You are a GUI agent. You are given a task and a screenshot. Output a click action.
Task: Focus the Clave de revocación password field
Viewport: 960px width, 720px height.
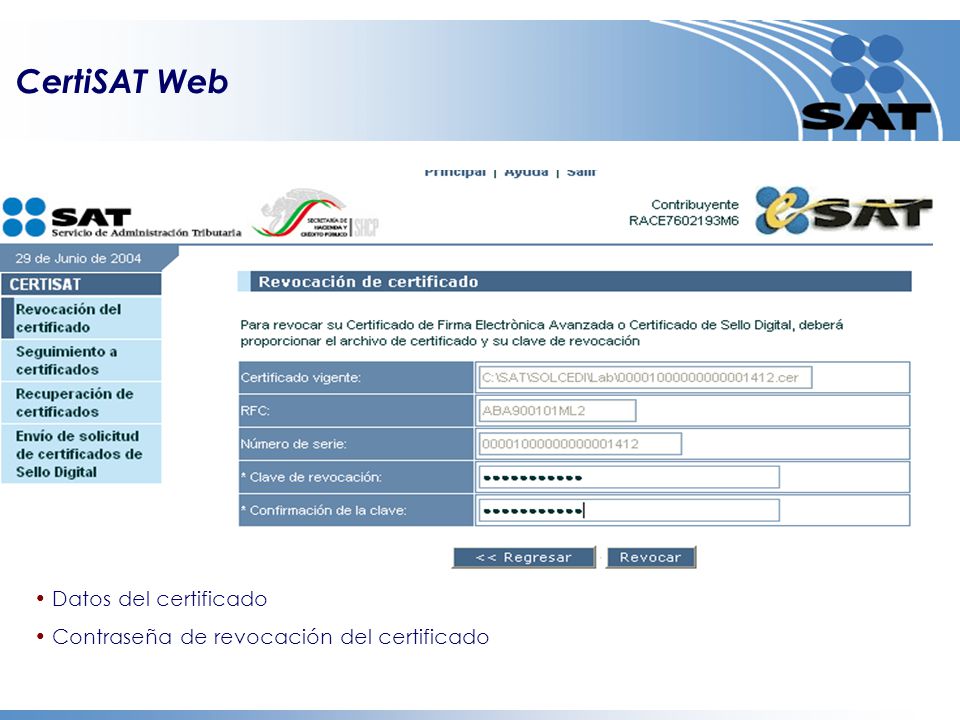click(629, 477)
